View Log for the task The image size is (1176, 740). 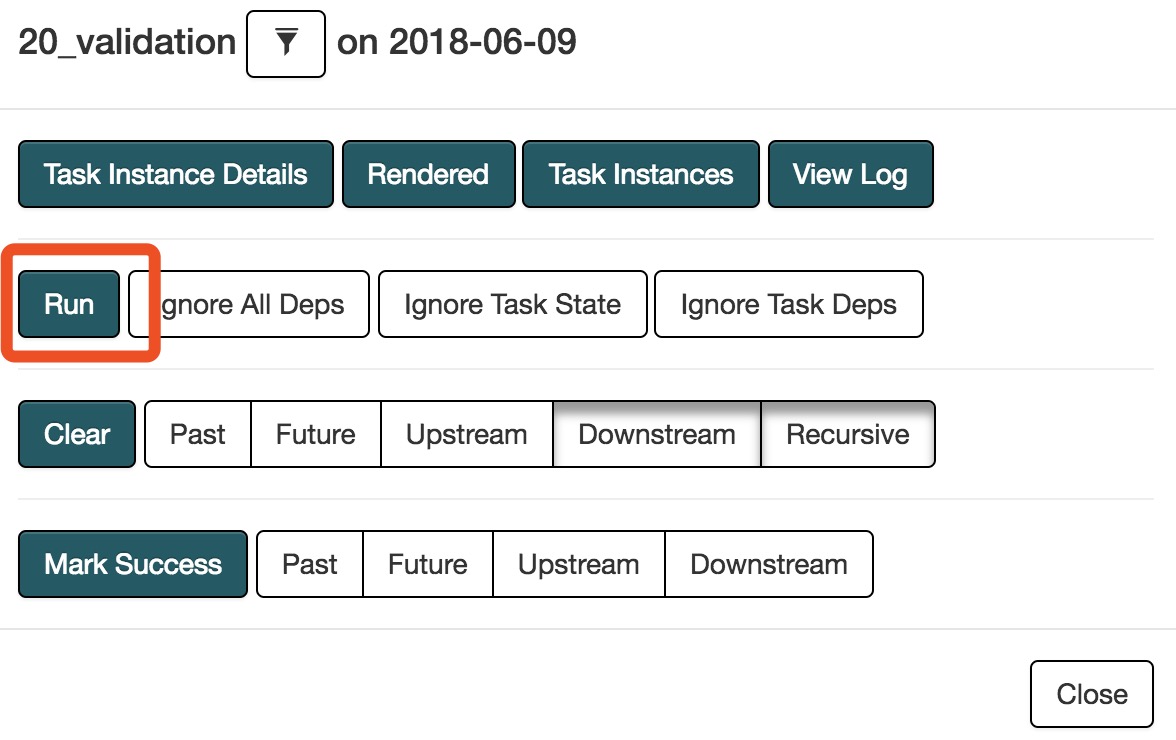[850, 174]
